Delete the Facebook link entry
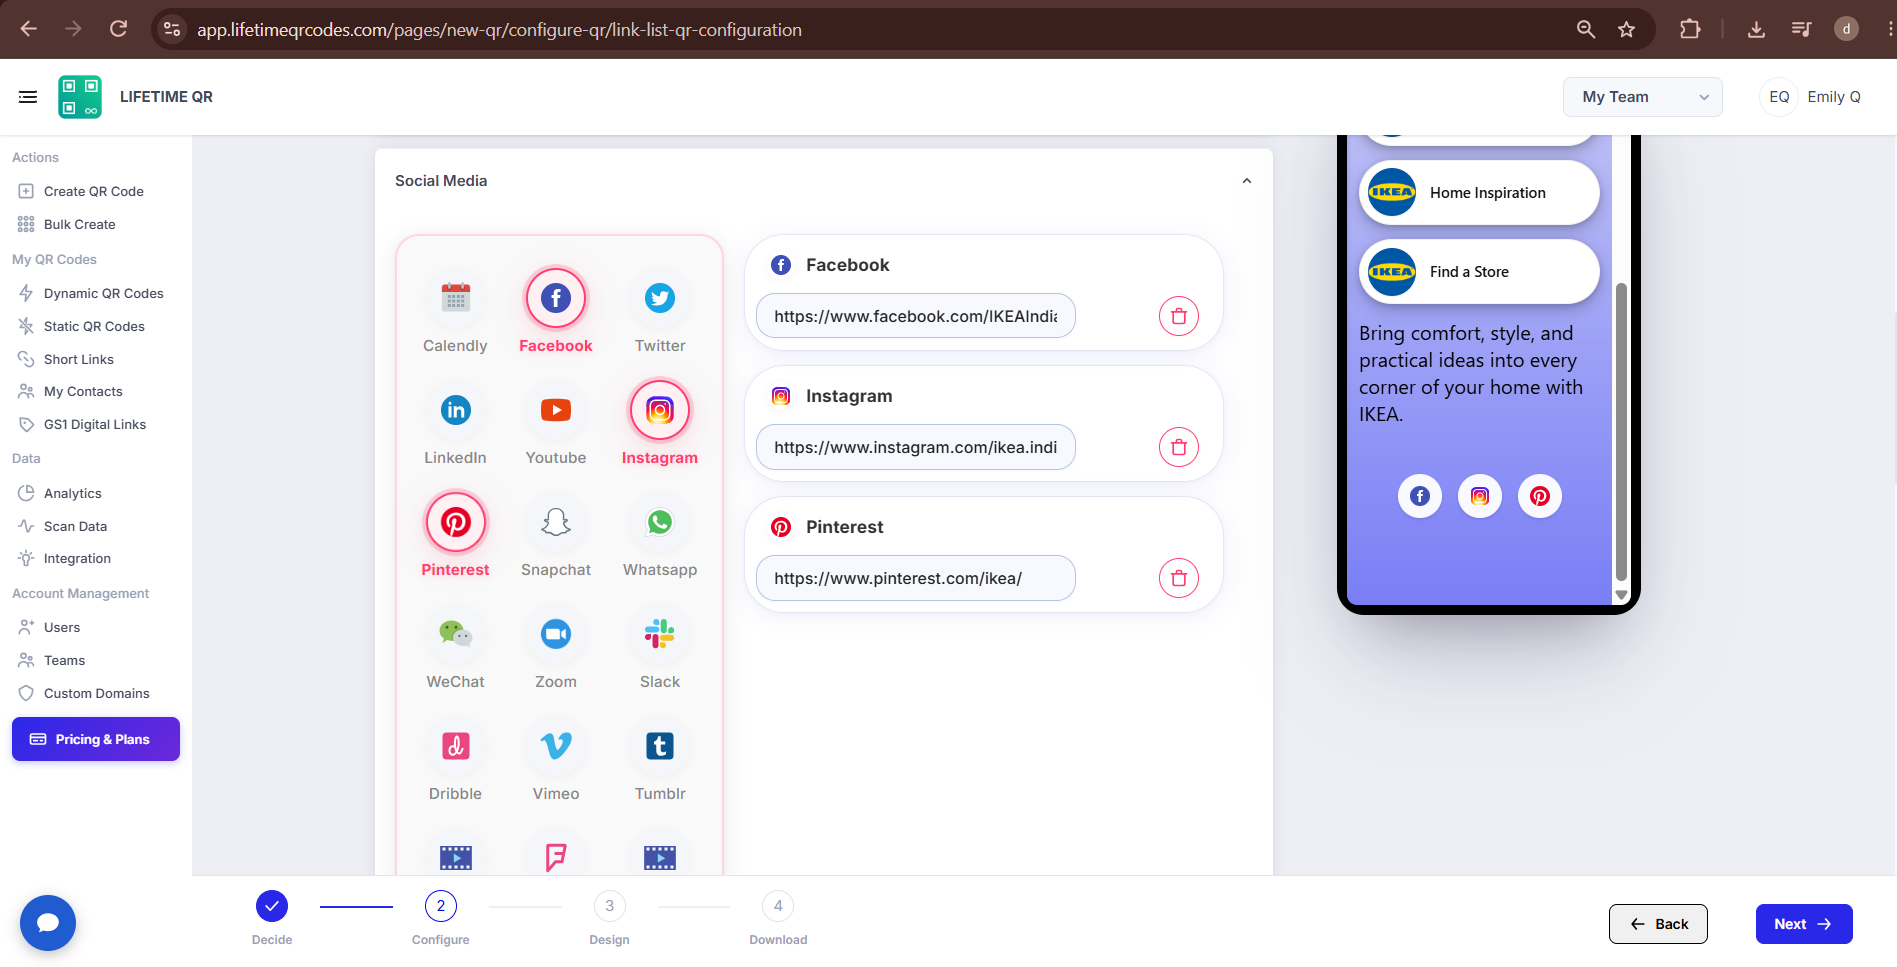Screen dimensions: 1897x967 (1179, 316)
